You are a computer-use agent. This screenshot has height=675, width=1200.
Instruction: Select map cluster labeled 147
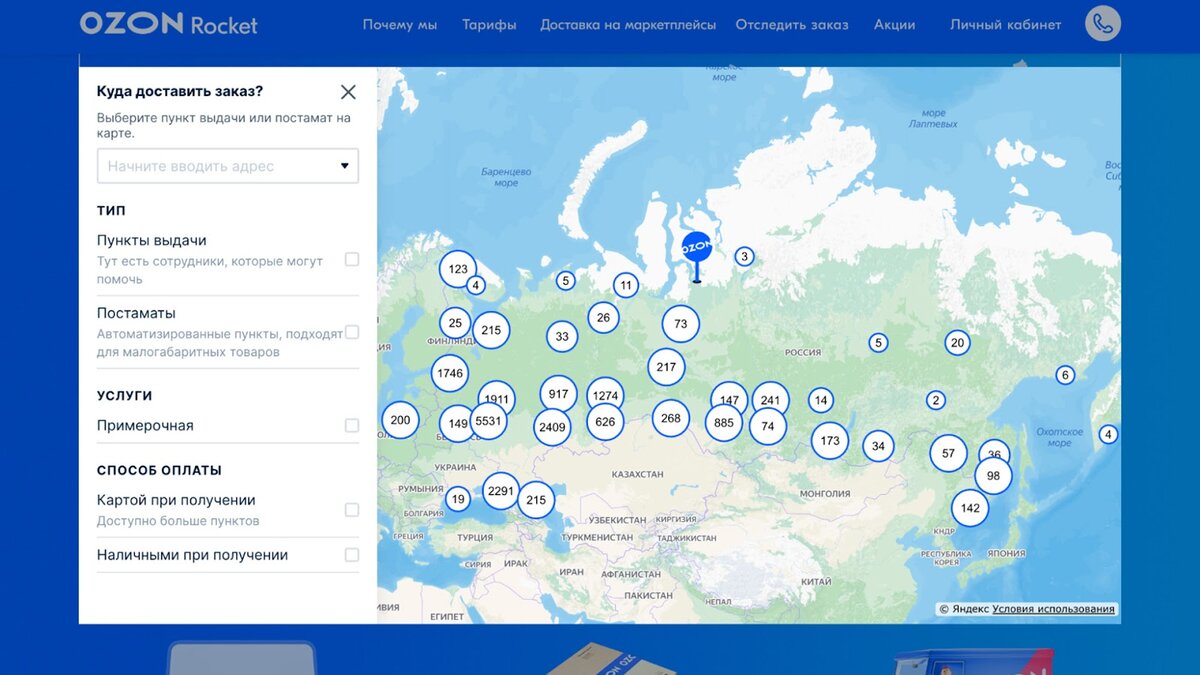(729, 400)
